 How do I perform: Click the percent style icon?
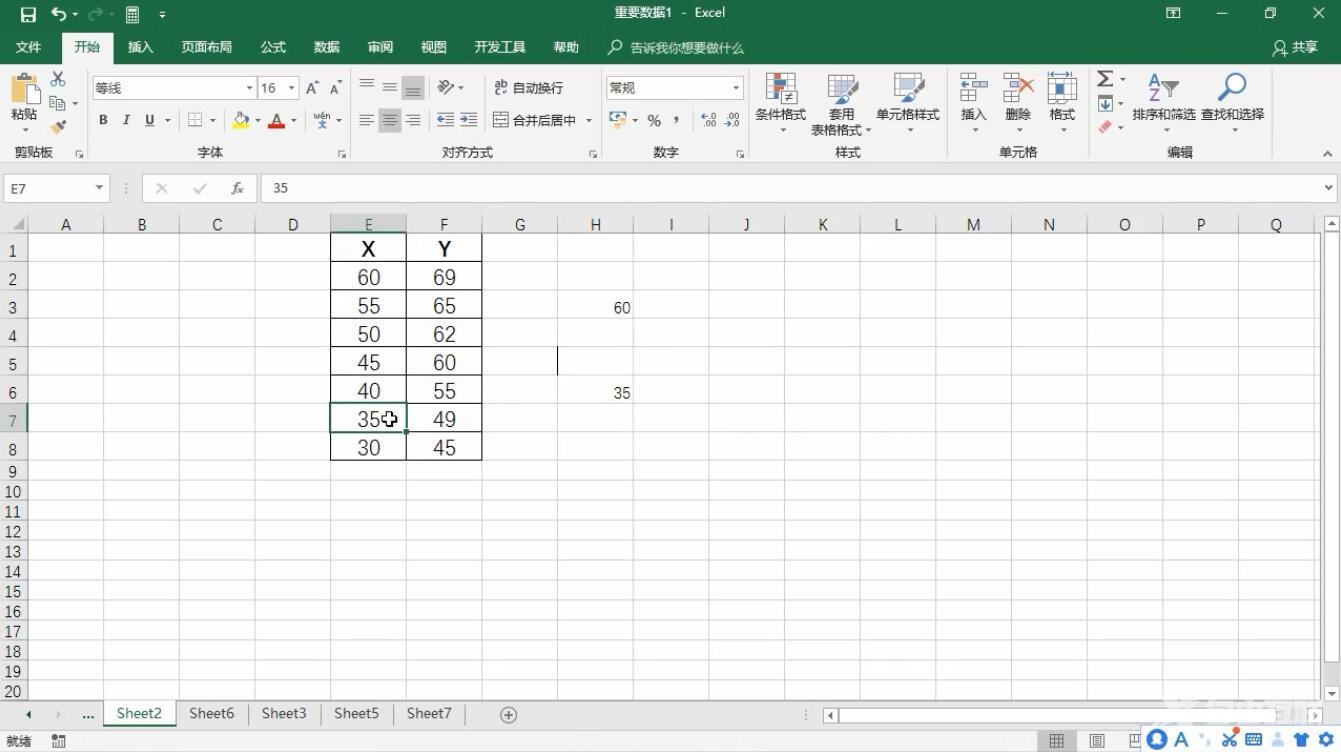pyautogui.click(x=654, y=120)
